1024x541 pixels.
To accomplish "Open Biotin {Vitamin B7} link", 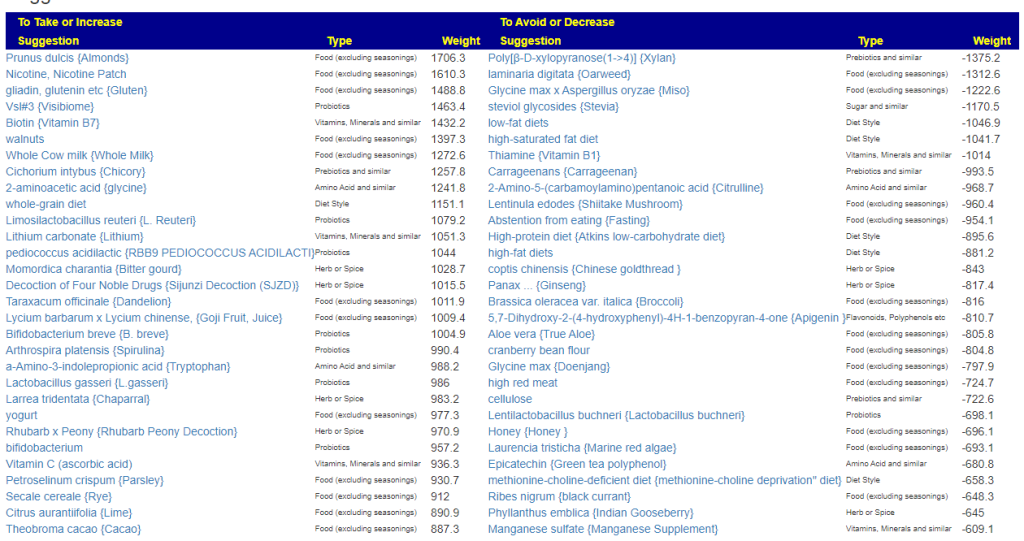I will [x=52, y=123].
